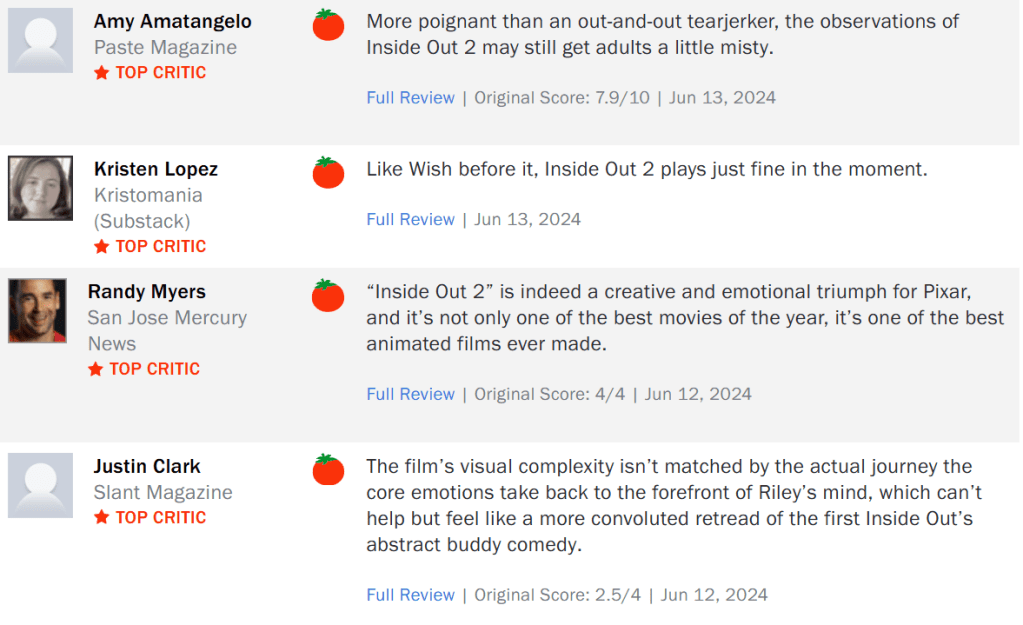Click the Fresh tomato icon beside Amy Amatangelo's review
Viewport: 1023px width, 625px height.
coord(327,25)
